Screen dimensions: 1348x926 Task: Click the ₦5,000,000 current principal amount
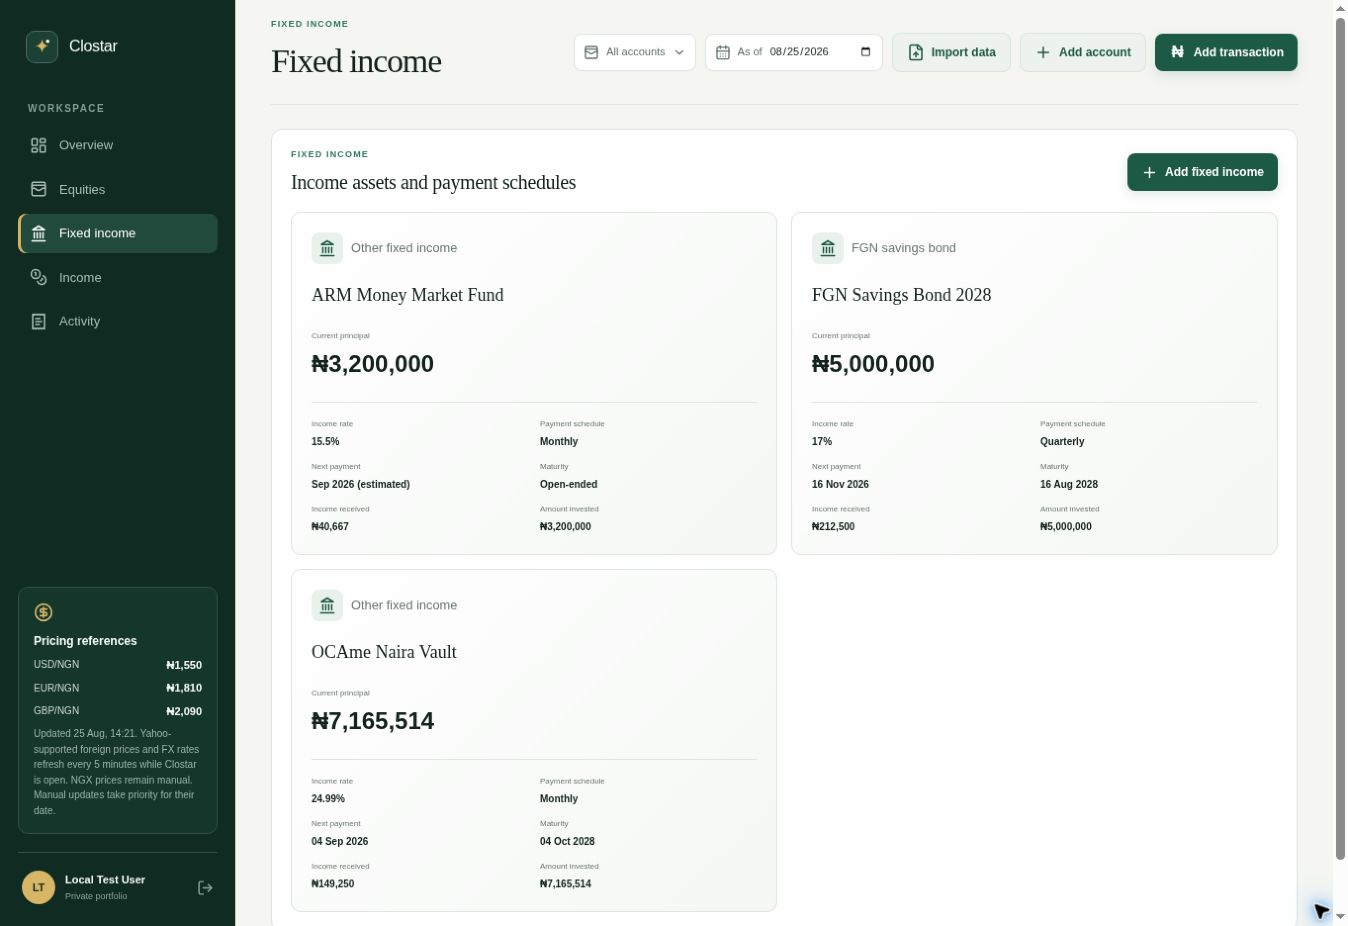click(x=873, y=364)
